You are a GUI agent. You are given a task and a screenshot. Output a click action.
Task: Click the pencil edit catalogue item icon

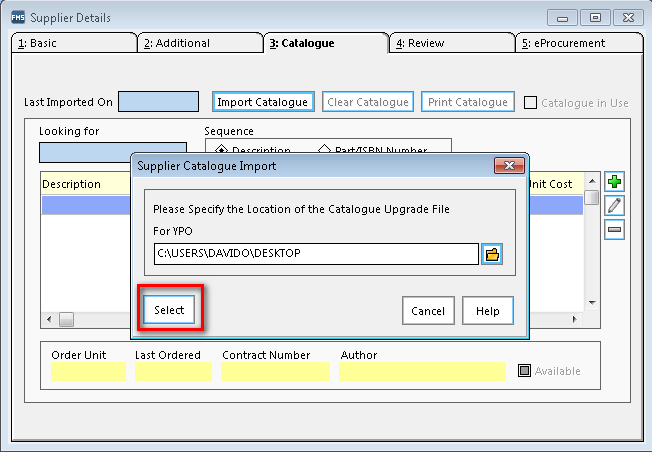(x=614, y=205)
